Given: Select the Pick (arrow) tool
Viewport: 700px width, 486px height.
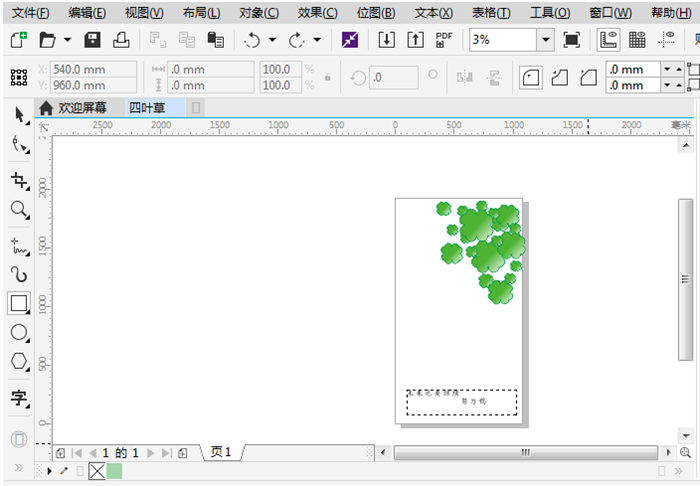Looking at the screenshot, I should click(x=19, y=115).
